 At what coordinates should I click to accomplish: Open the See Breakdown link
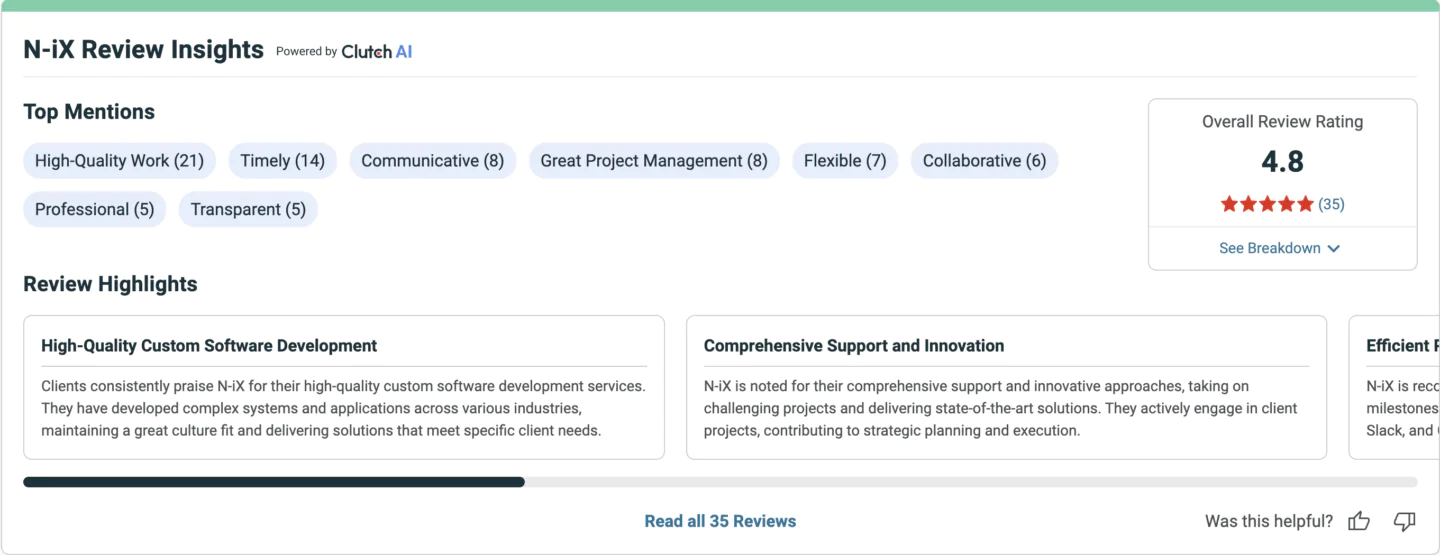pyautogui.click(x=1280, y=248)
